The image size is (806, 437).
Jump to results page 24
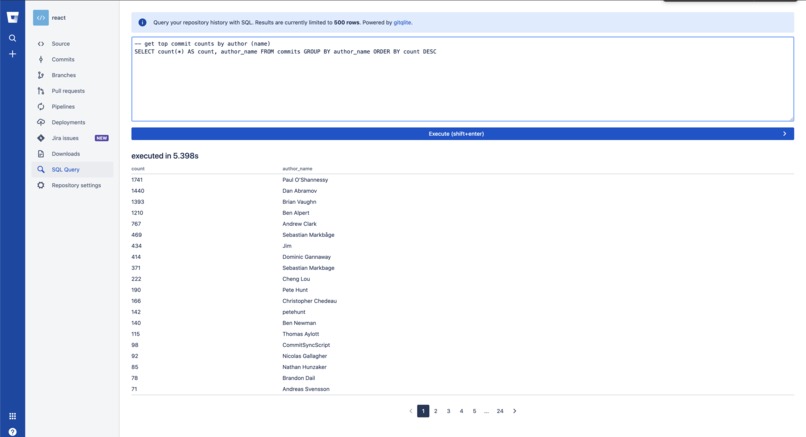point(500,411)
